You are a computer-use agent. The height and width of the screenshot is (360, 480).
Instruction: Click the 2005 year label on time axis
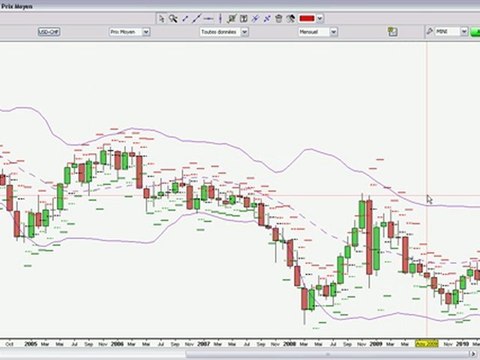point(31,344)
